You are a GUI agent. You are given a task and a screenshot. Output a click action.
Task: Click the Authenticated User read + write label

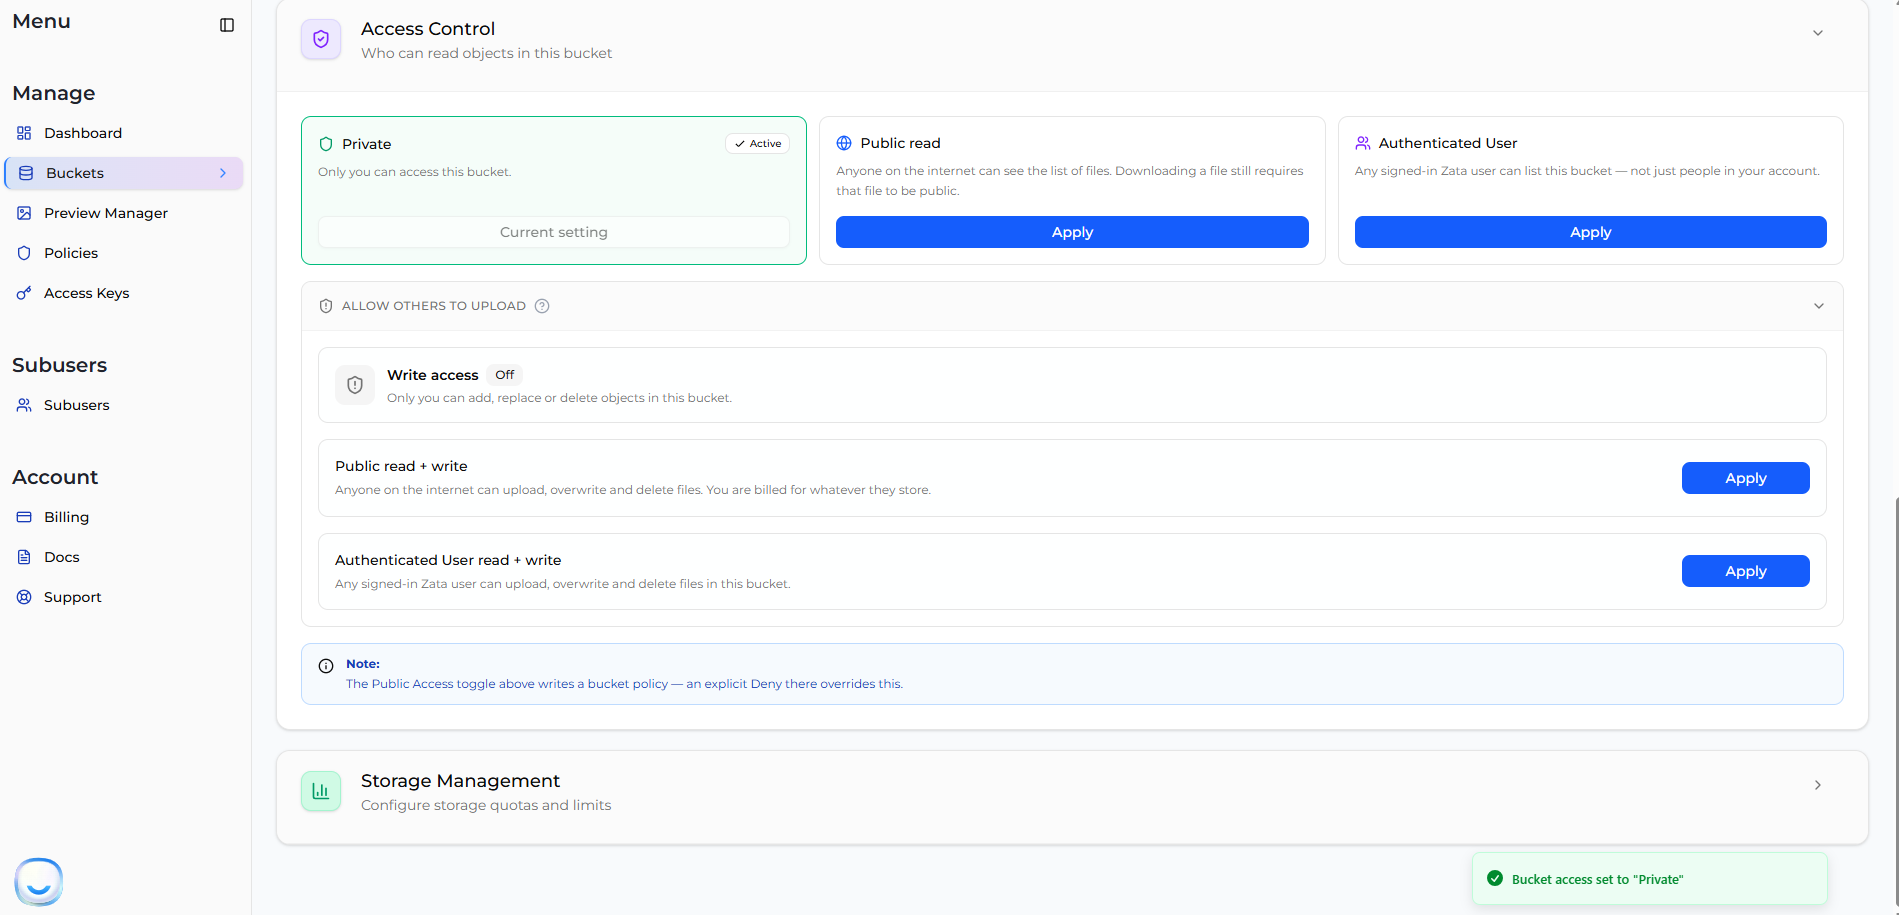[x=448, y=560]
